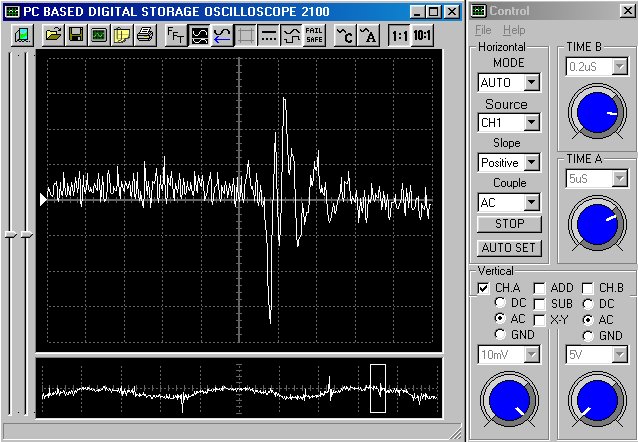
Task: Select the 10:1 probe ratio button
Action: click(422, 35)
